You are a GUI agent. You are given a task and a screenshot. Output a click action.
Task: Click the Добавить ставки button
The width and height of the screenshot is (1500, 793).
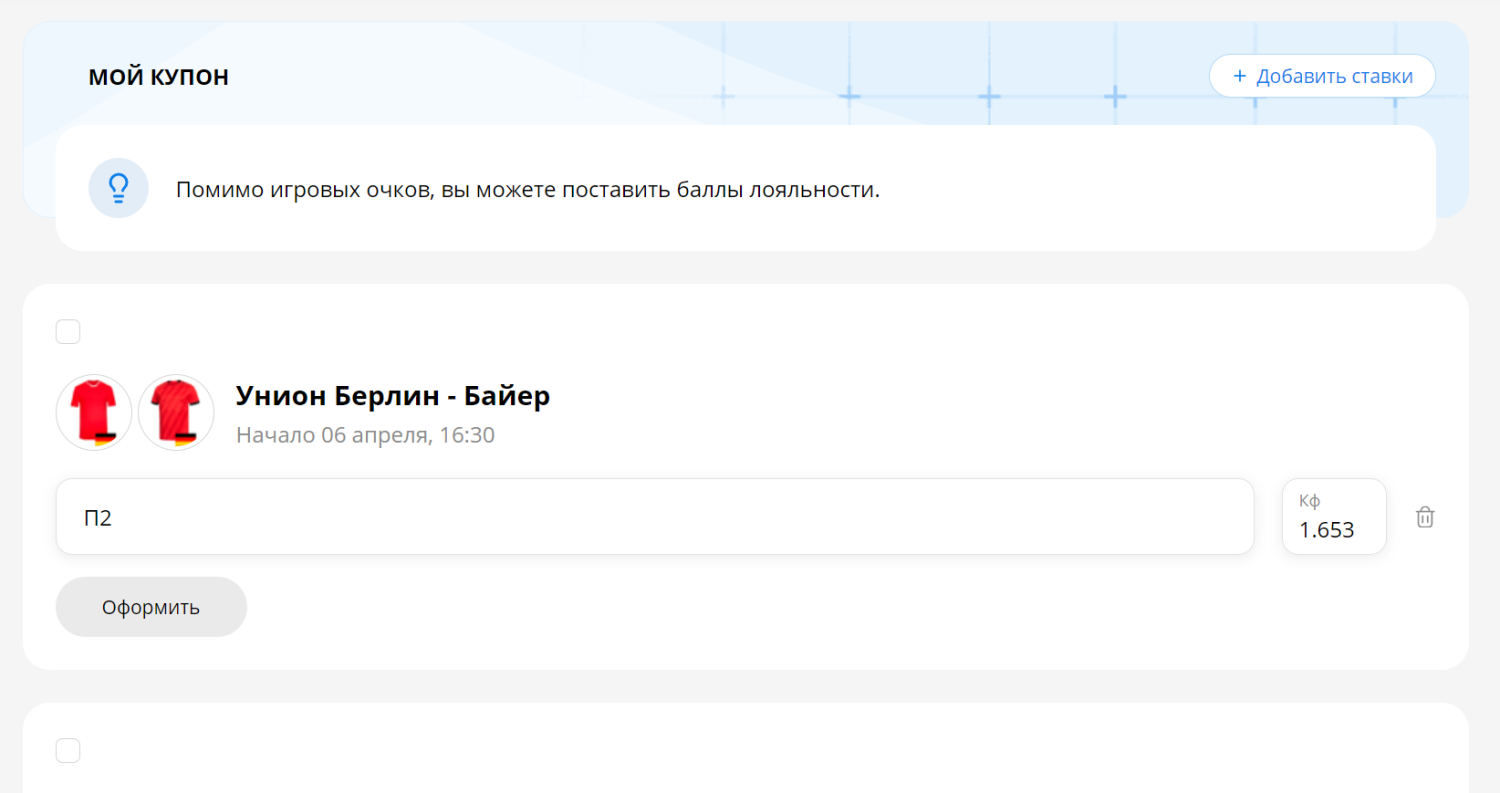pos(1321,76)
